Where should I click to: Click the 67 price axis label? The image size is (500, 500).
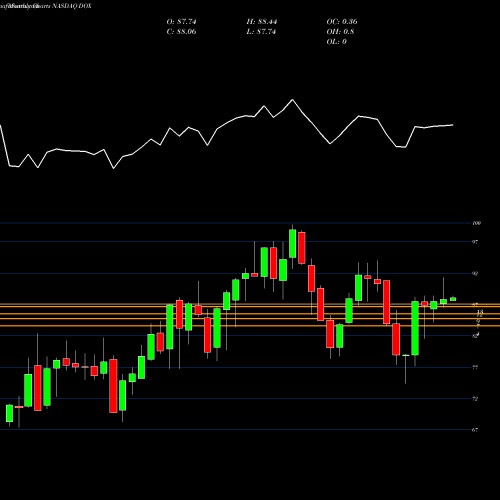pos(475,430)
